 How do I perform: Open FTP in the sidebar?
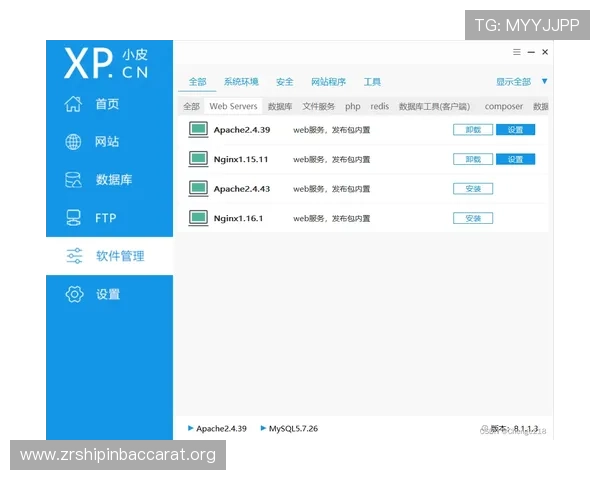(x=106, y=218)
